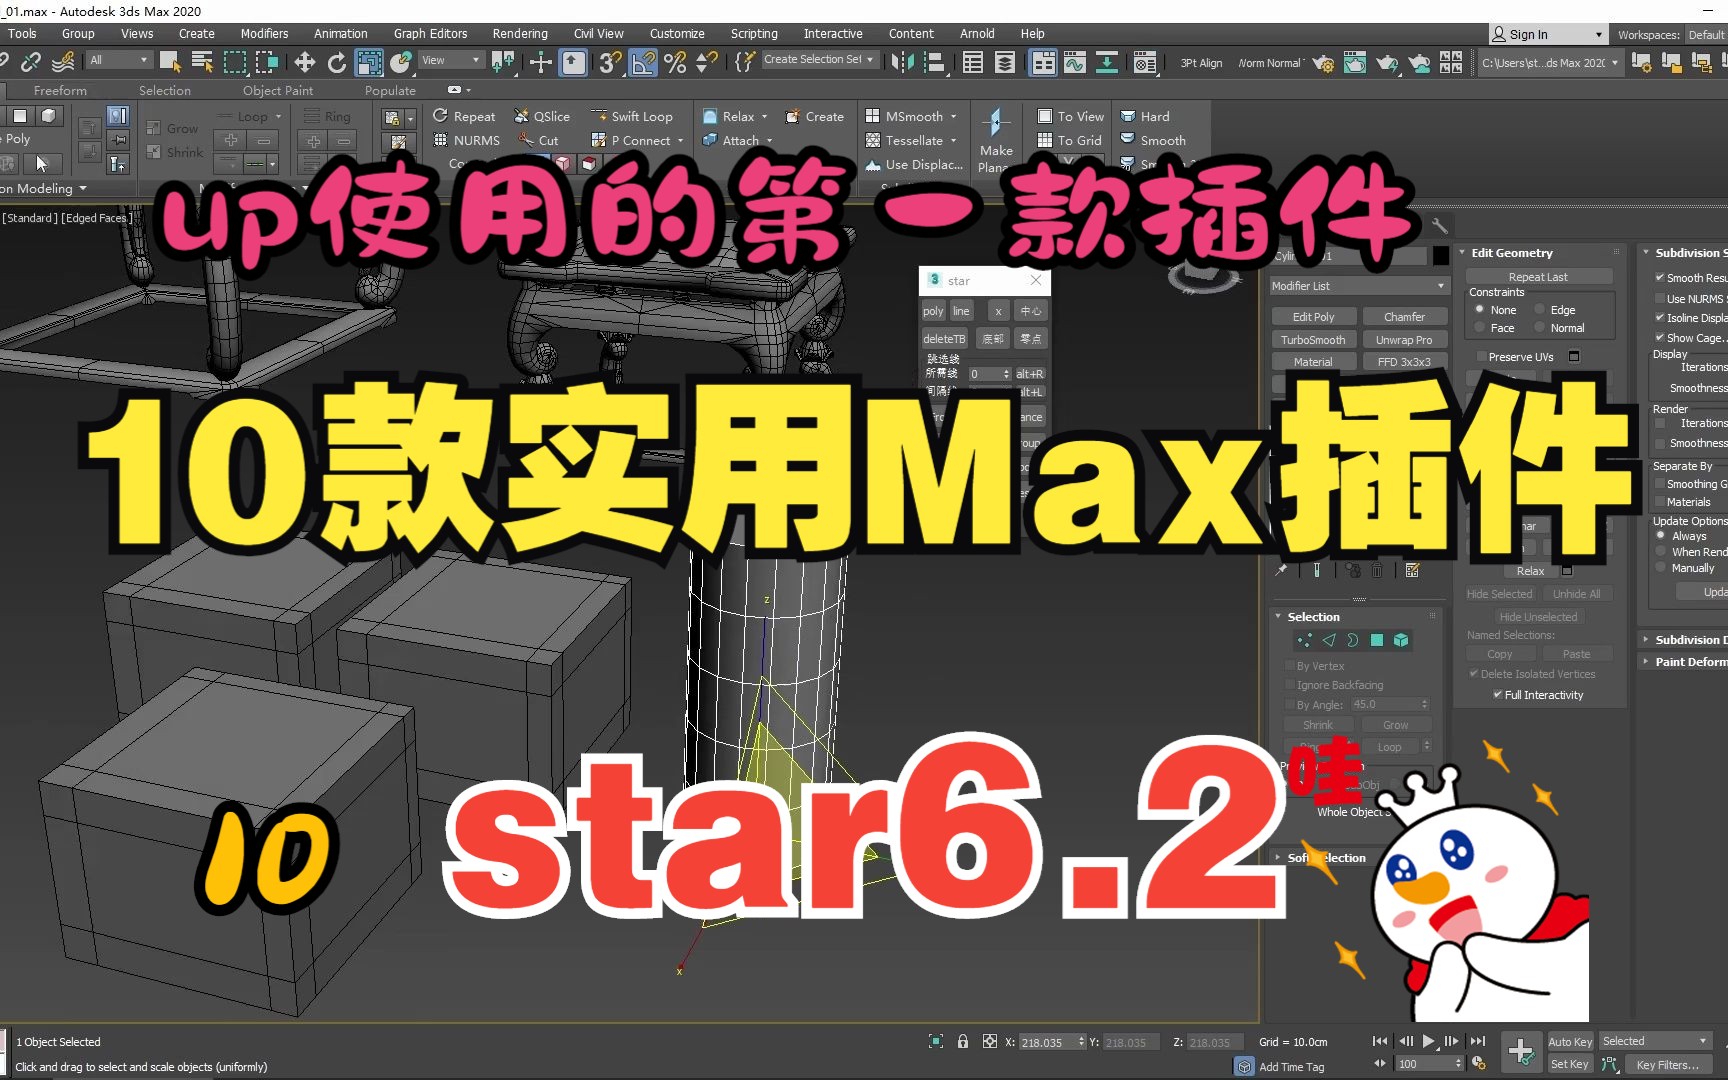Open the Align tool icon

pyautogui.click(x=934, y=62)
